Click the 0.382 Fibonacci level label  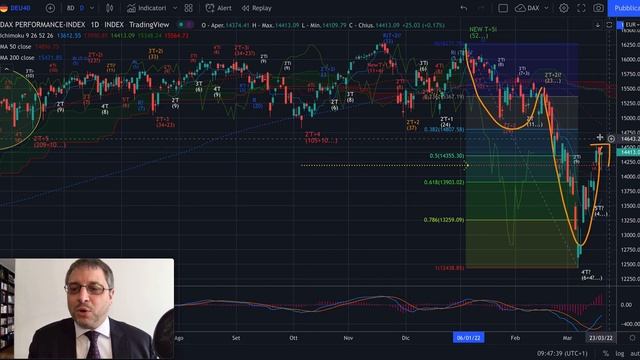pyautogui.click(x=444, y=129)
